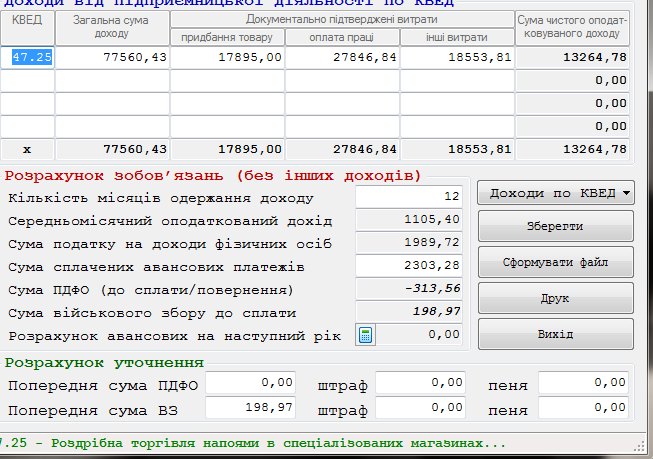Select the пеня field in ВЗ row
This screenshot has height=459, width=653.
[x=584, y=409]
